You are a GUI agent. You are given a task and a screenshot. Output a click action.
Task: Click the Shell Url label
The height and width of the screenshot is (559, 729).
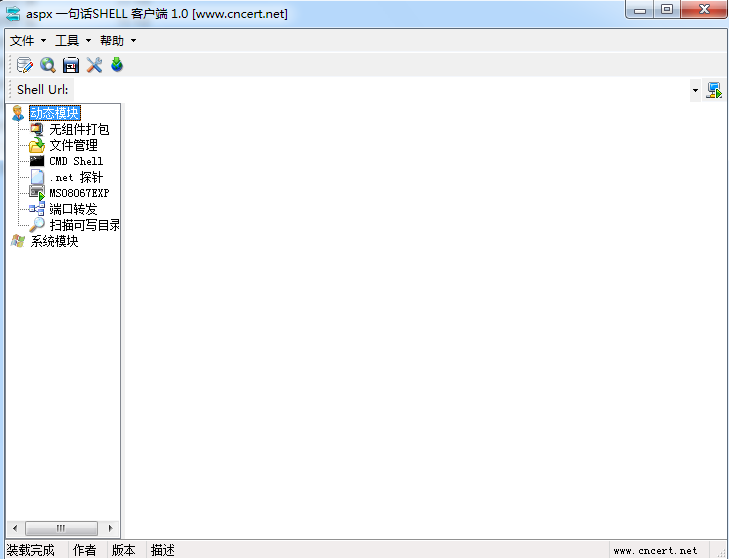click(x=43, y=89)
